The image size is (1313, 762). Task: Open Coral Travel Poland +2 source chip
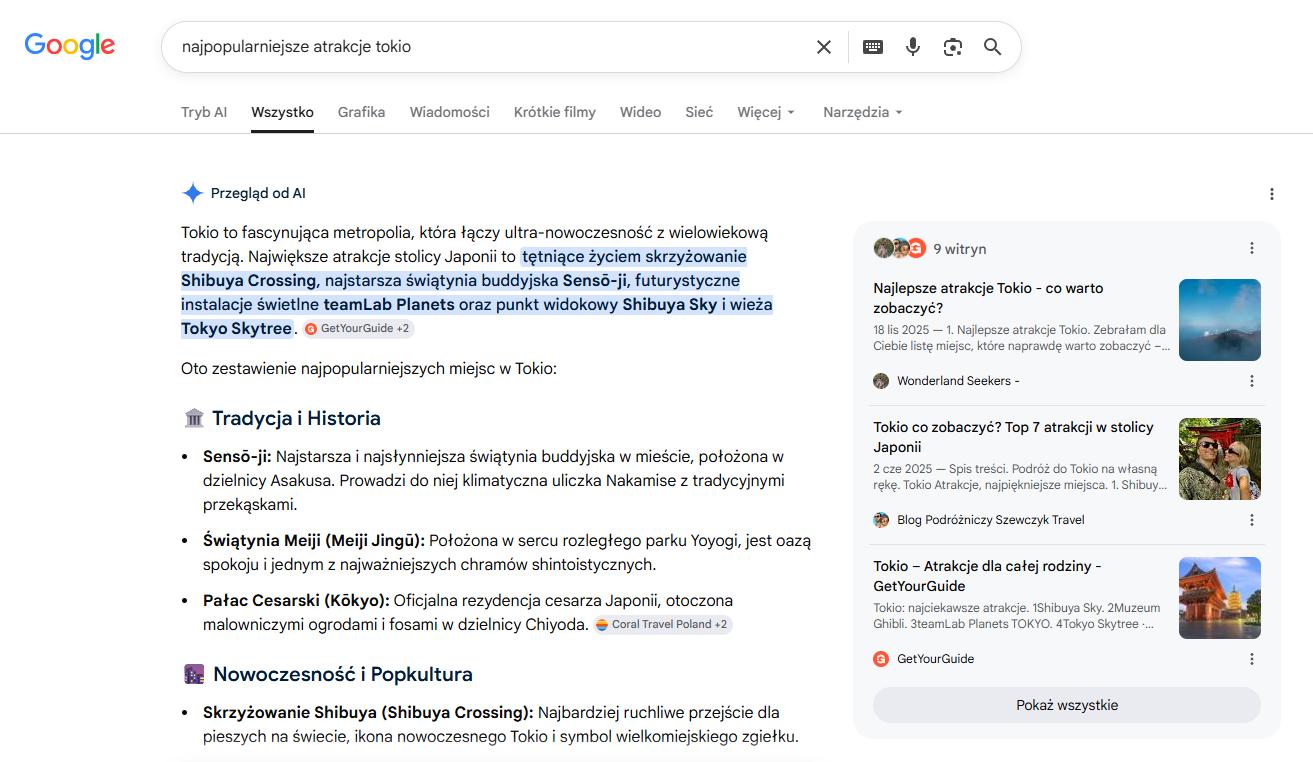[x=662, y=624]
